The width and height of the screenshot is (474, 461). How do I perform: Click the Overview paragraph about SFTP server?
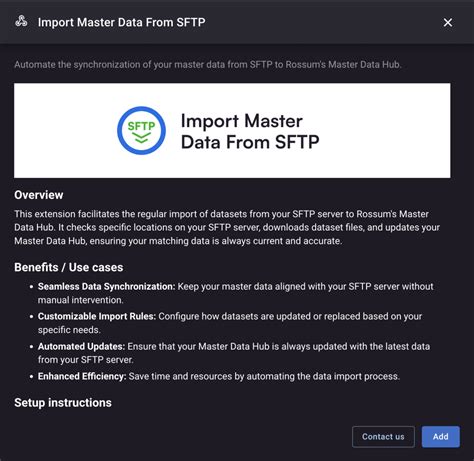(x=227, y=227)
